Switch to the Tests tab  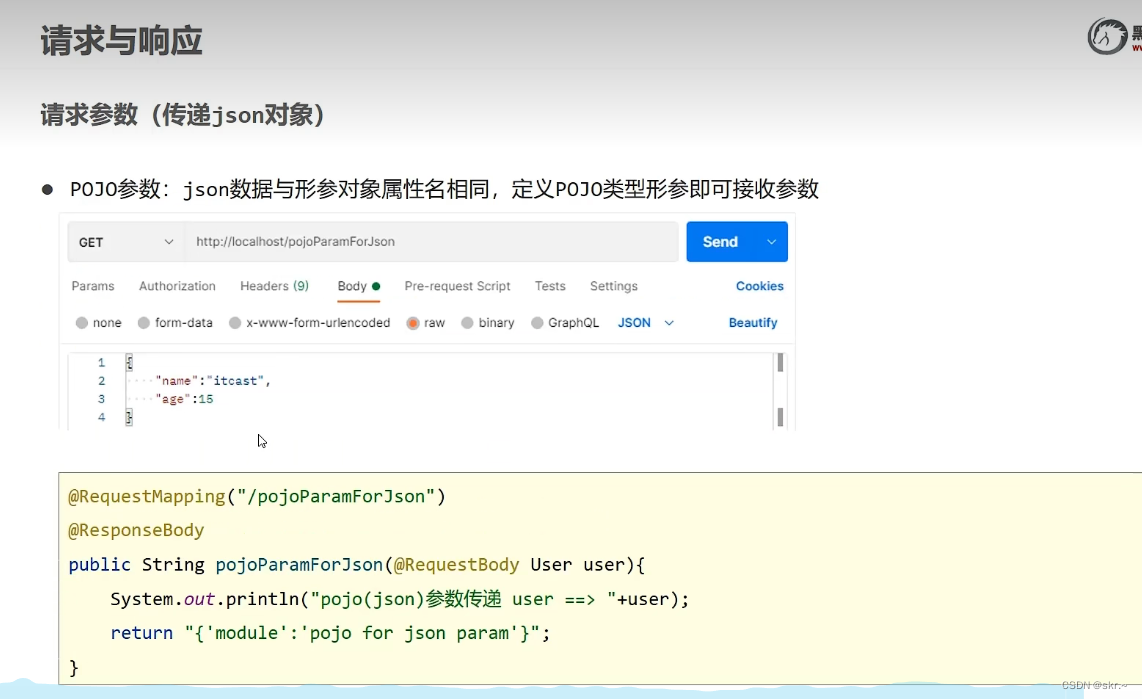click(549, 286)
